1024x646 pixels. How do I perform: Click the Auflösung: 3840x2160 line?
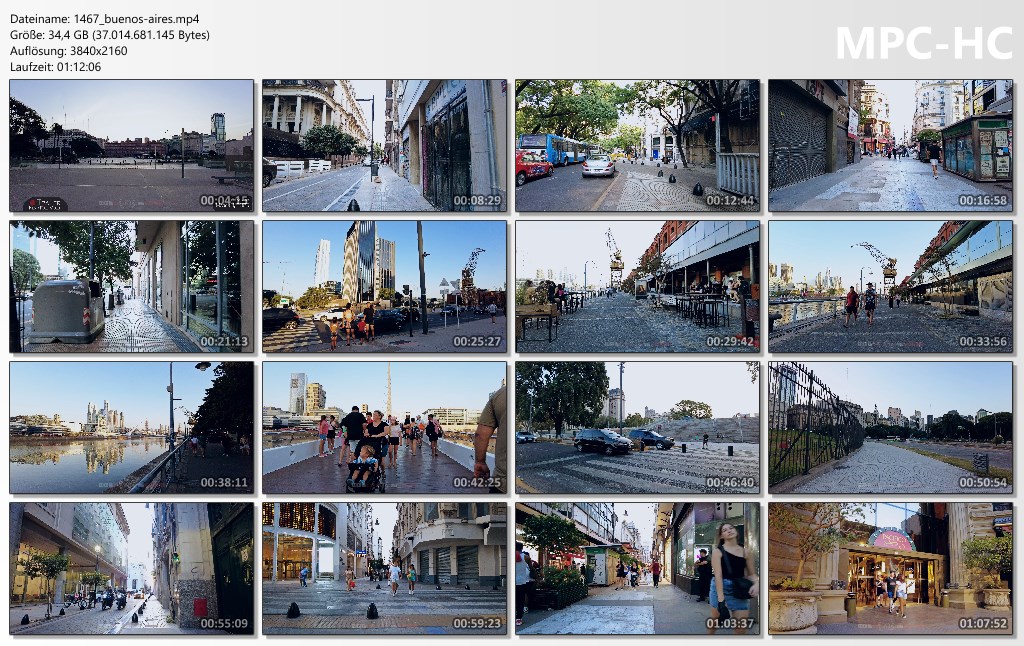pyautogui.click(x=69, y=51)
